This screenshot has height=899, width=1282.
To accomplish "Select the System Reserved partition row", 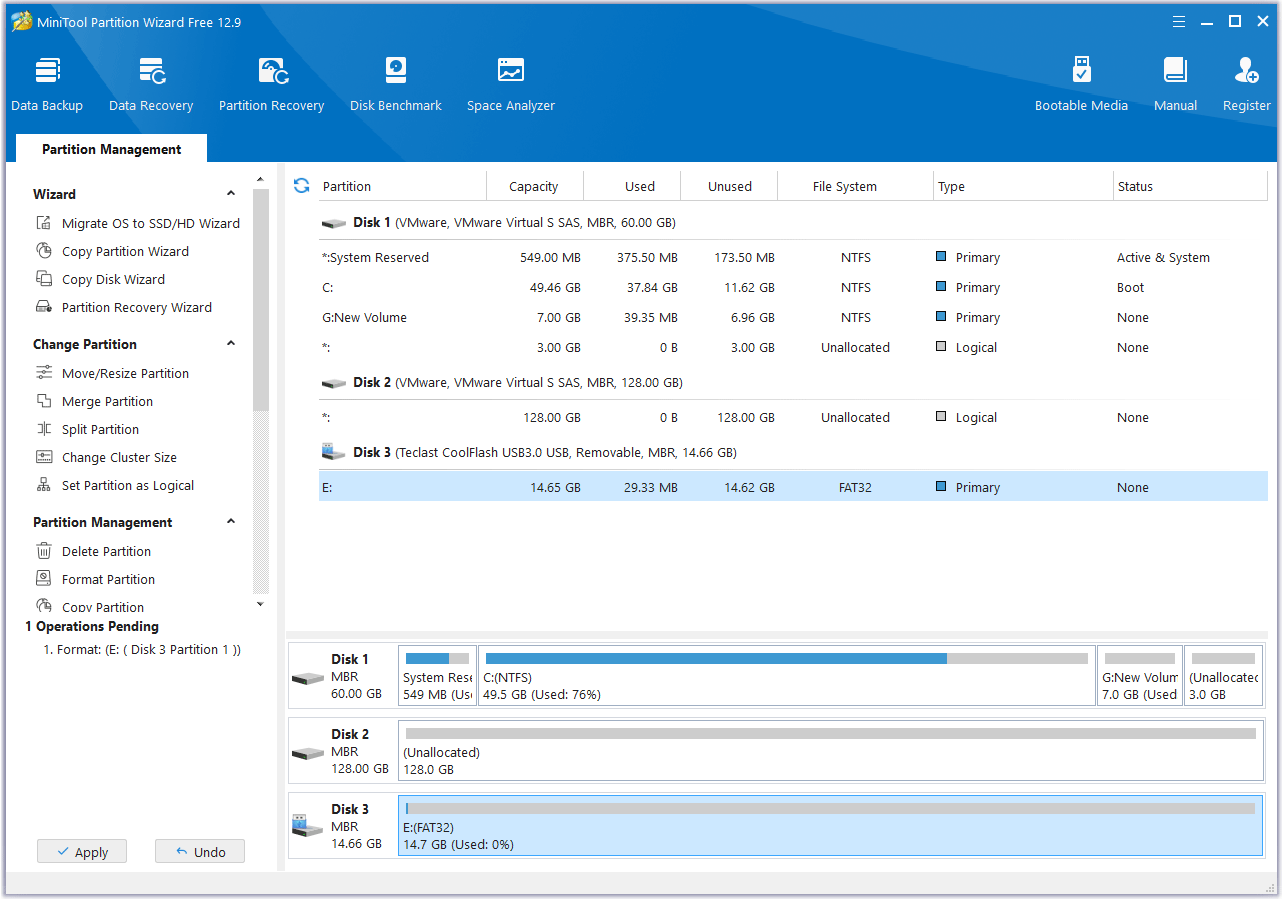I will 793,257.
